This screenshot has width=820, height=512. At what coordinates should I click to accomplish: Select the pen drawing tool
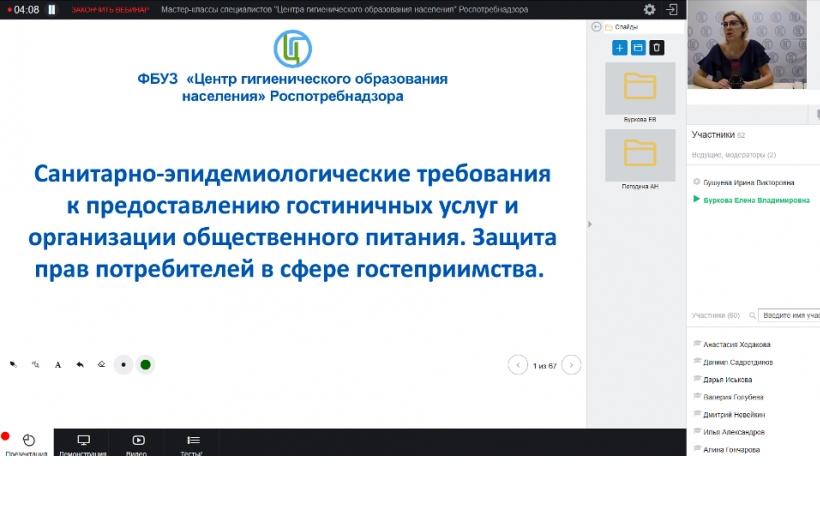(13, 365)
